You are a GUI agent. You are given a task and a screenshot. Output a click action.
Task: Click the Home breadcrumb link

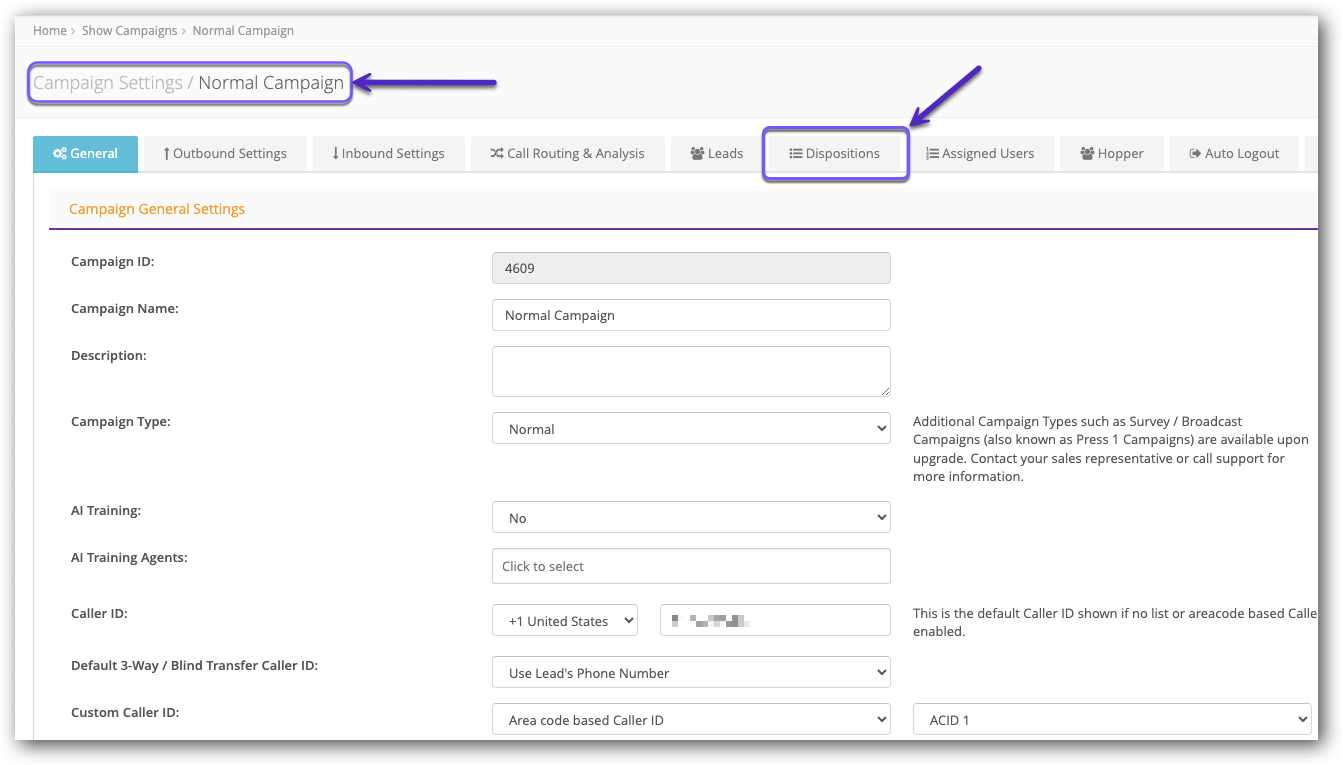click(49, 30)
